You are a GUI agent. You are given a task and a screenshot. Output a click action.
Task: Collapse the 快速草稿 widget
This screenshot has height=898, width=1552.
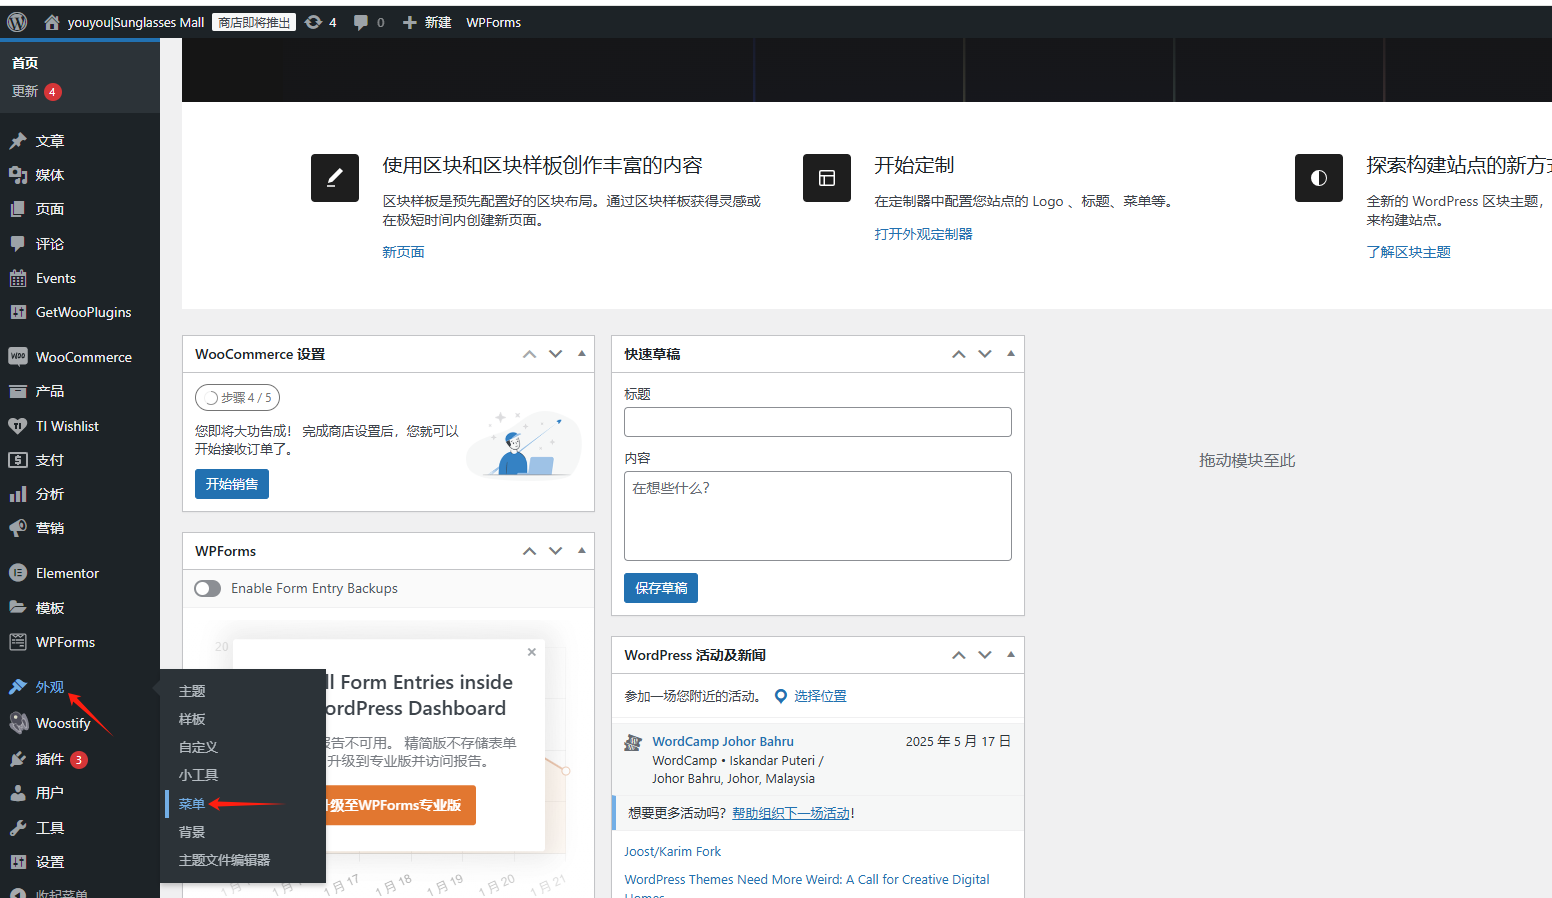(x=1010, y=353)
